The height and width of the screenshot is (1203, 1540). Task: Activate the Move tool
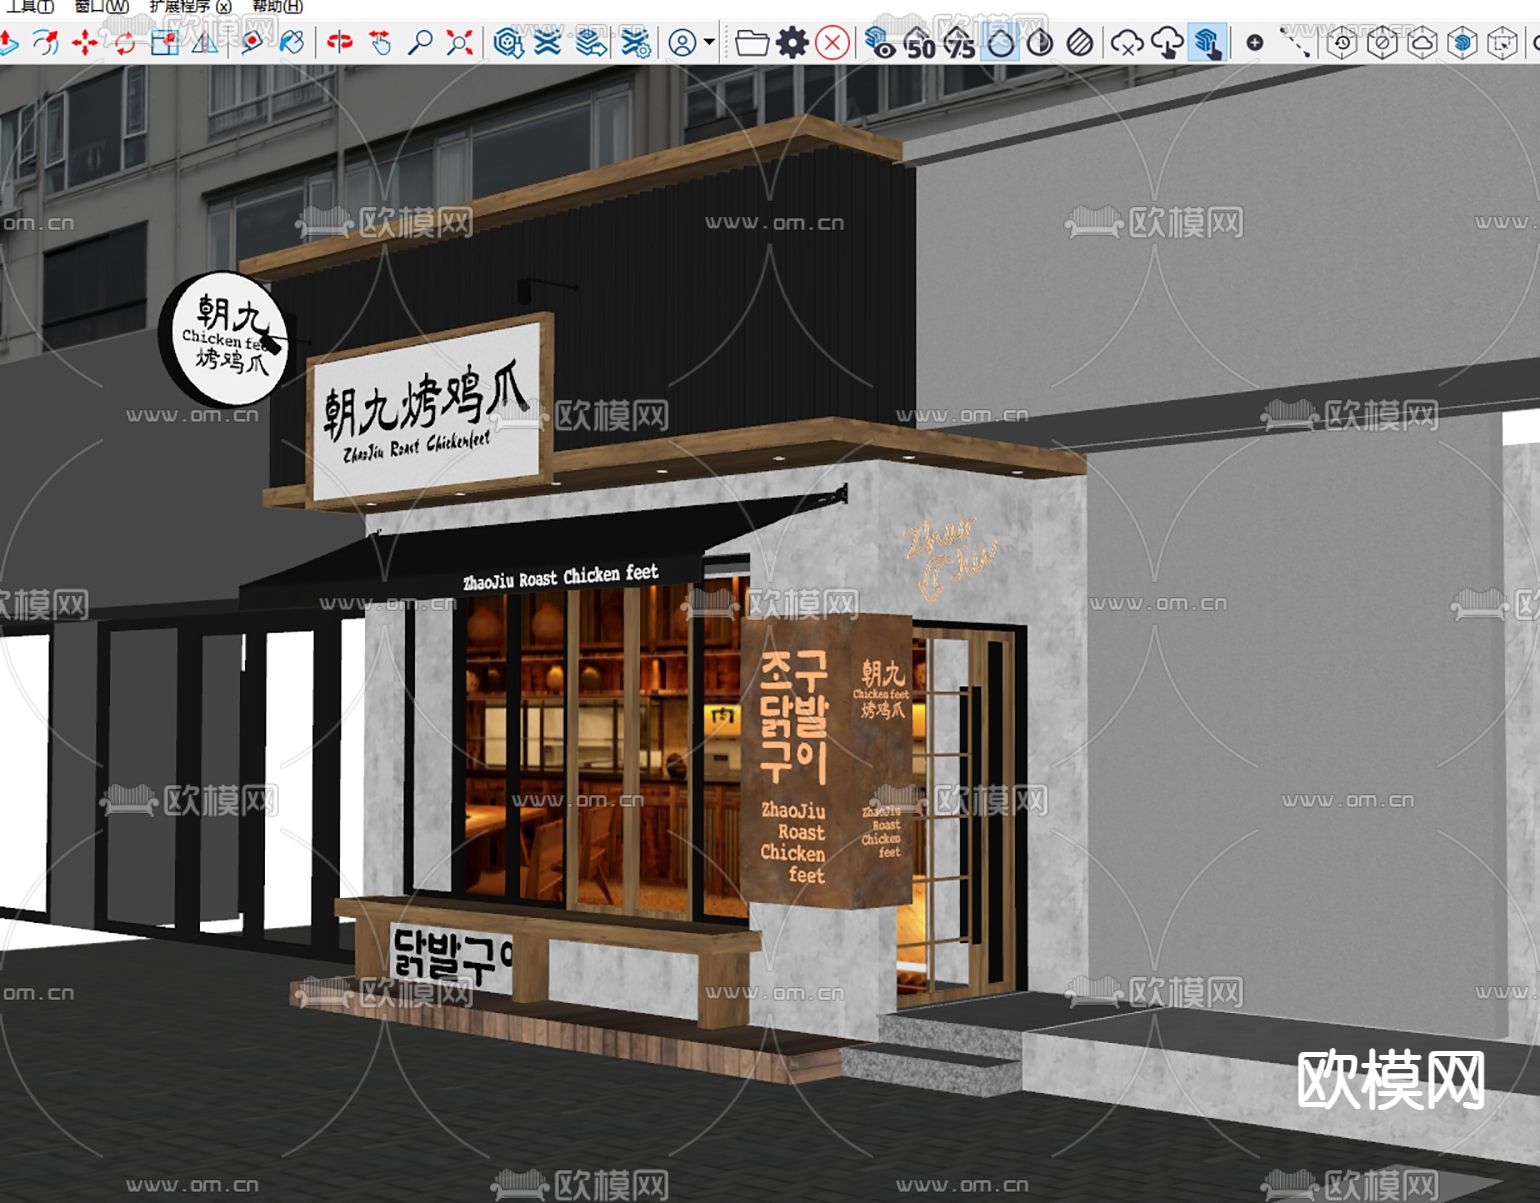(x=85, y=43)
